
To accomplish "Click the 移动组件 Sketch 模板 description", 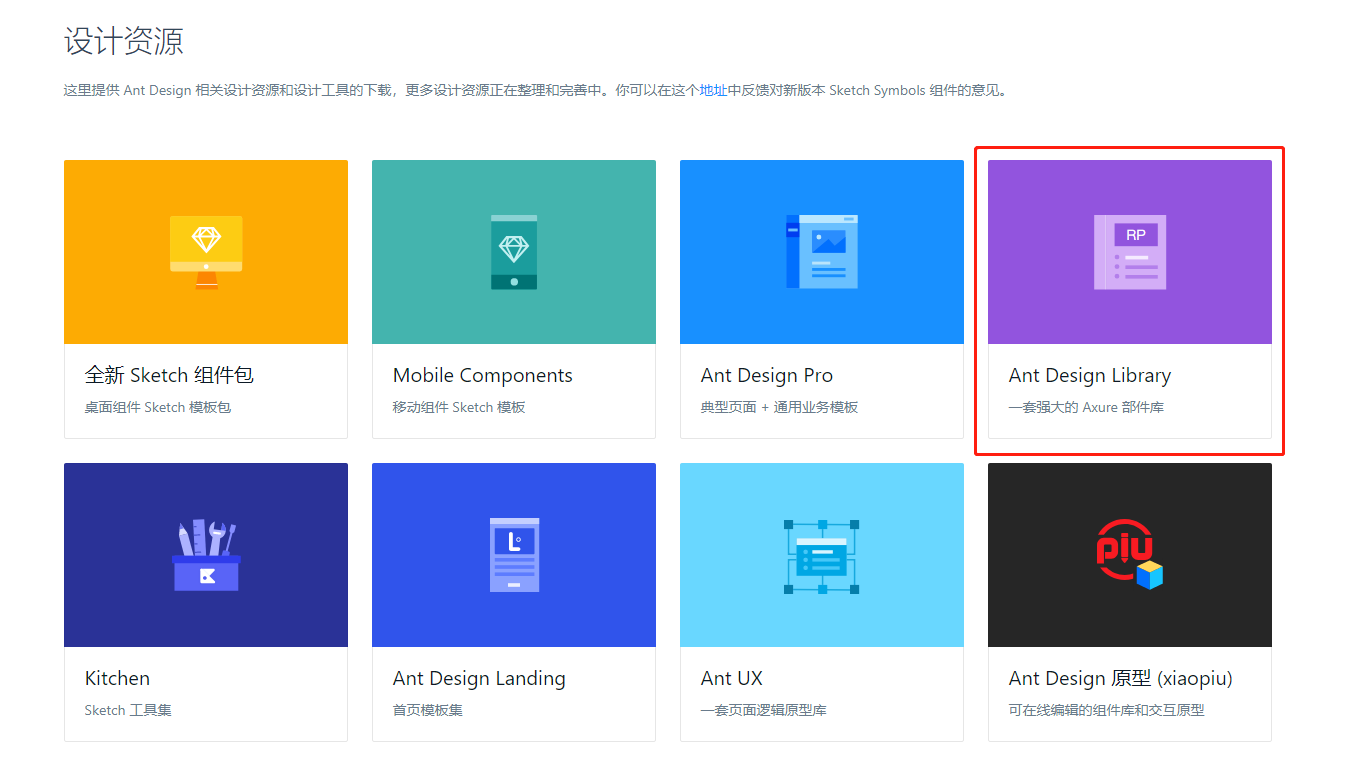I will tap(459, 407).
